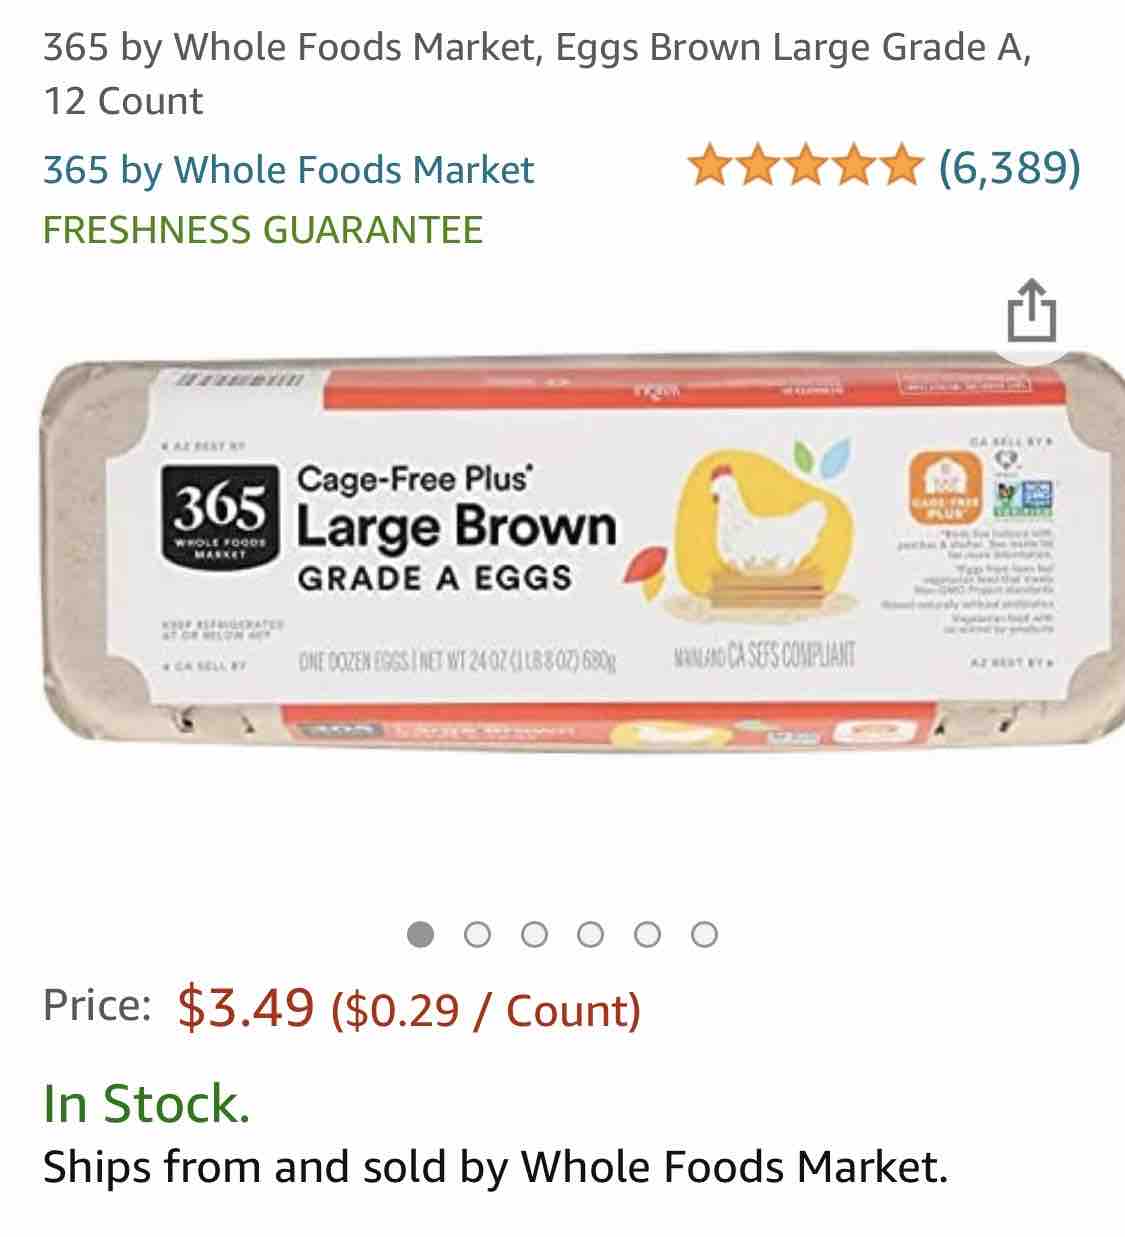The image size is (1125, 1237).
Task: Tap the $0.29 / Count unit price
Action: (486, 1009)
